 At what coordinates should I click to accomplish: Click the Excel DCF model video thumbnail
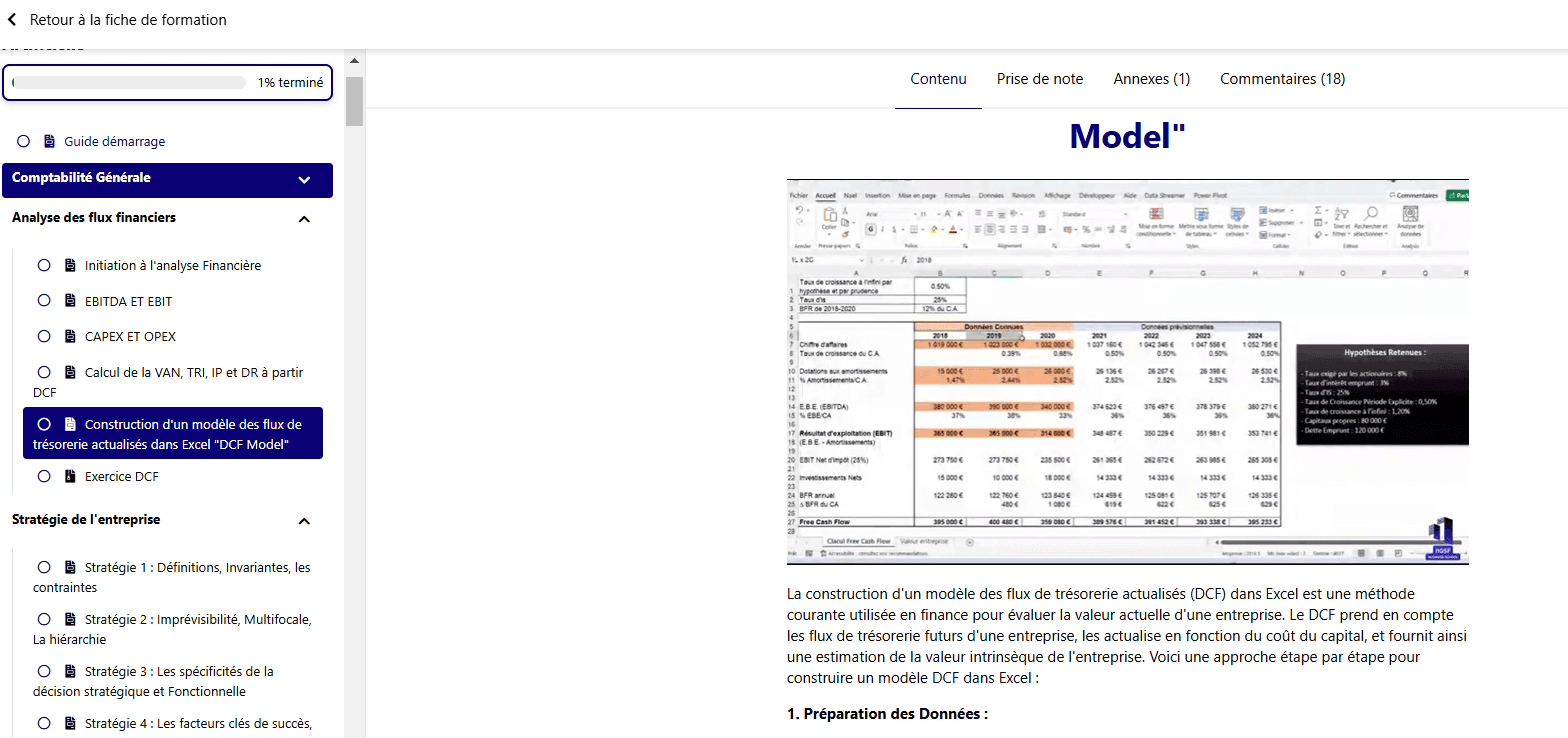(x=1128, y=372)
